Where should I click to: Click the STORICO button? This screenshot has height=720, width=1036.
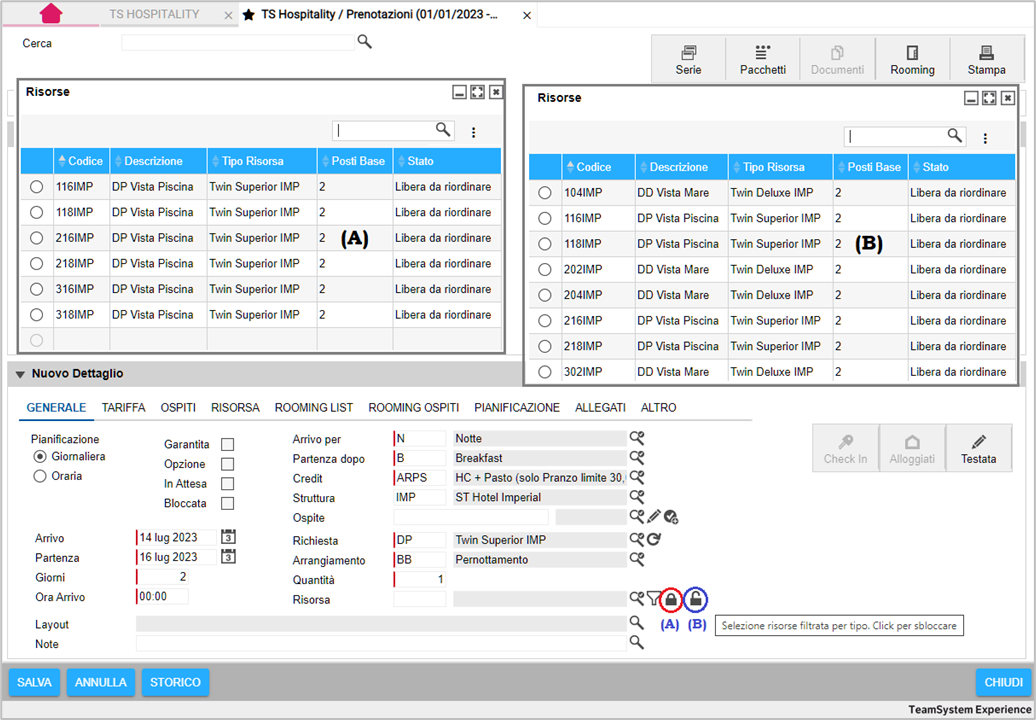tap(175, 682)
